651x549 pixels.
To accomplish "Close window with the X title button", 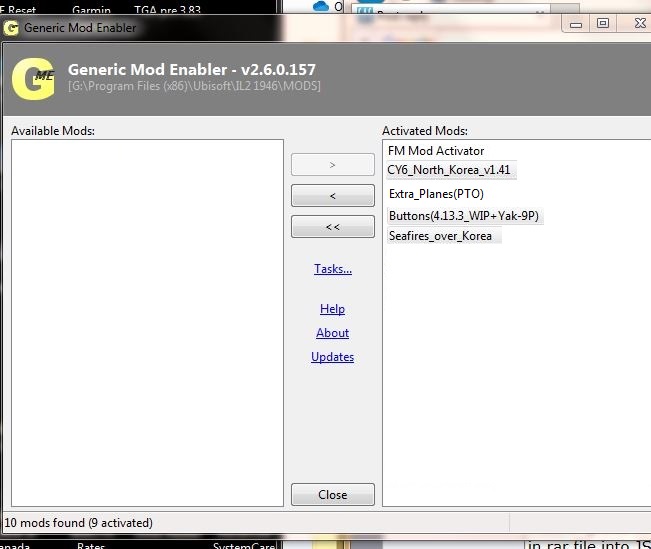I will (639, 23).
